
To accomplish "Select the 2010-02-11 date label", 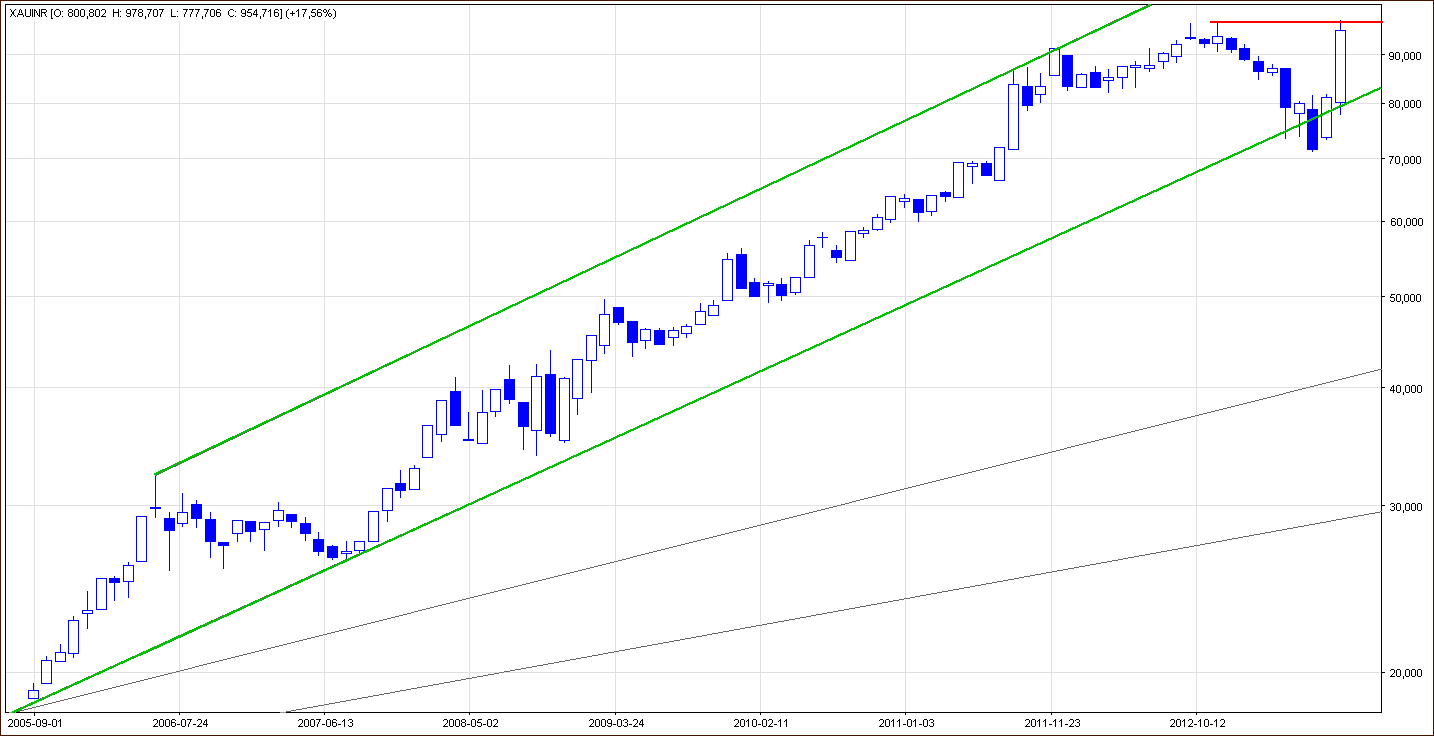I will 760,722.
